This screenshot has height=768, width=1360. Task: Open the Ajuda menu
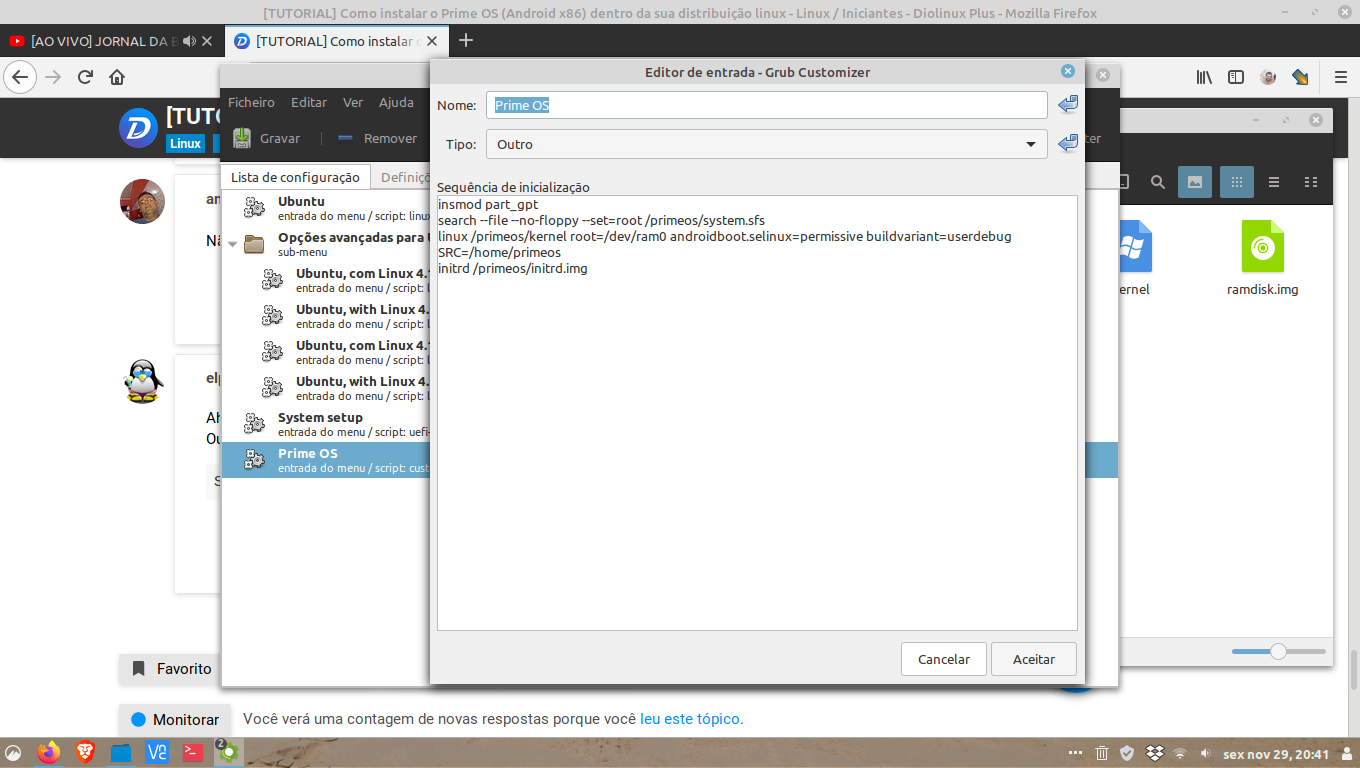(396, 102)
